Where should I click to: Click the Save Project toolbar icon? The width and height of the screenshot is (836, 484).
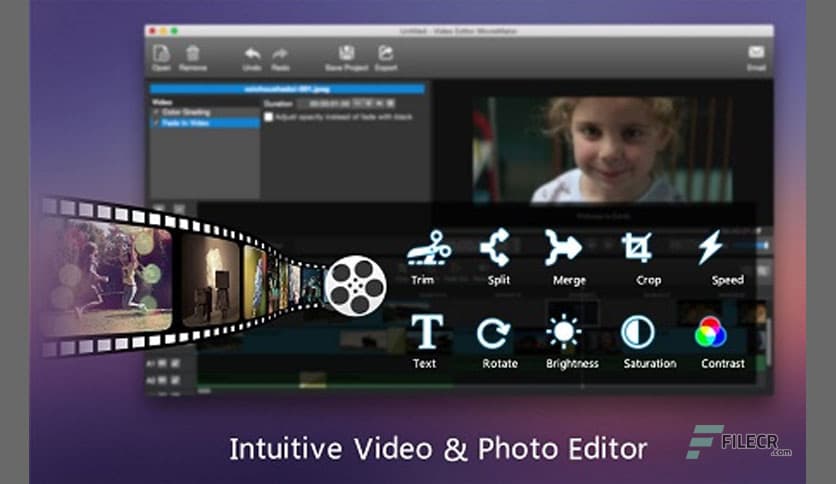[347, 53]
